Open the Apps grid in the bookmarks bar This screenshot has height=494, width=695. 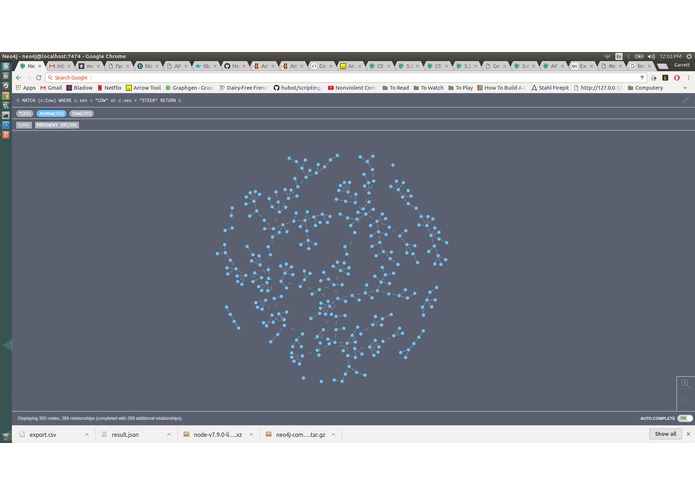[x=26, y=88]
